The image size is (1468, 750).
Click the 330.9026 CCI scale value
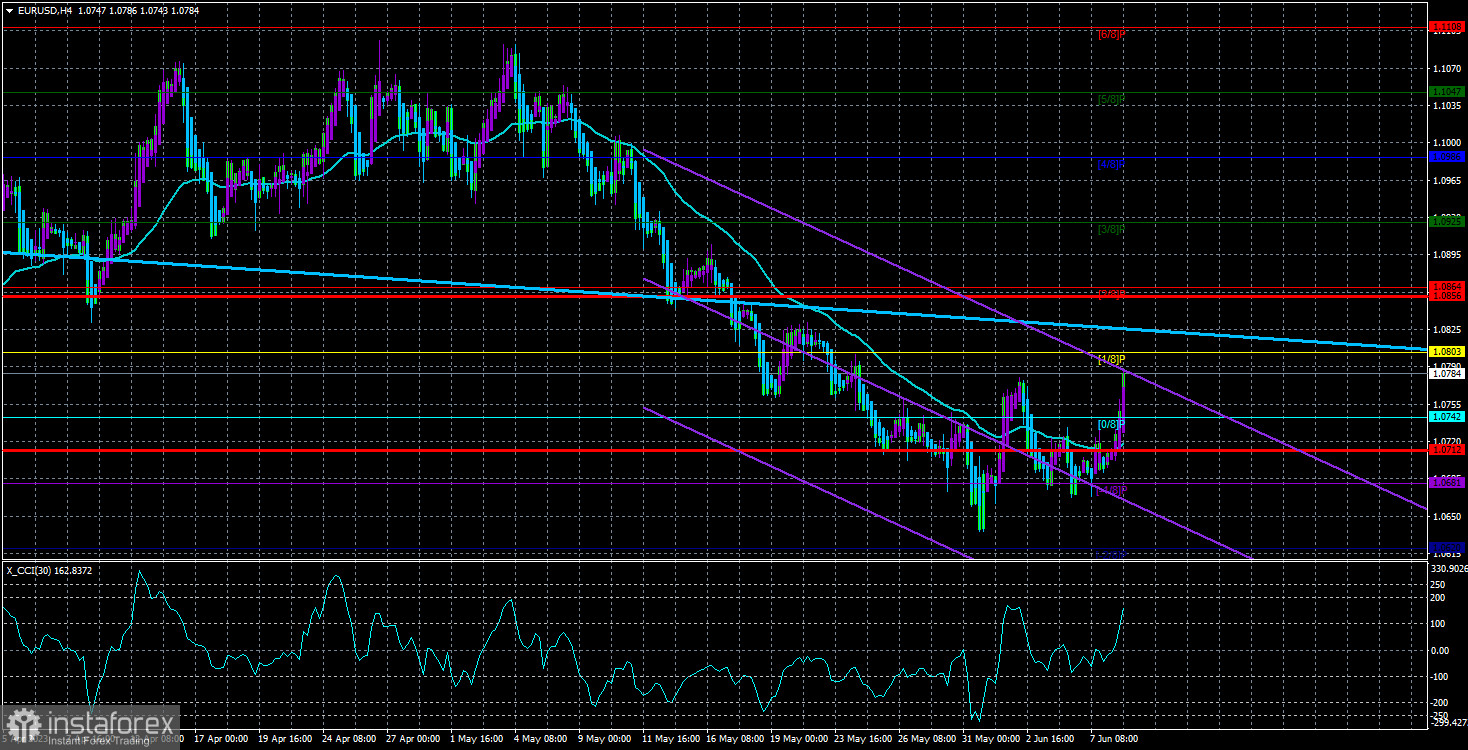click(x=1448, y=568)
